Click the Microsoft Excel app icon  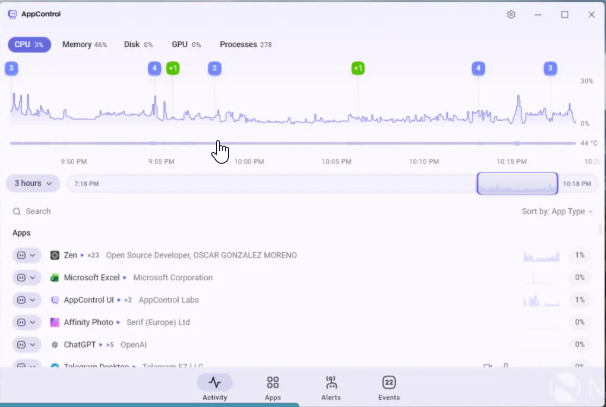click(x=55, y=277)
